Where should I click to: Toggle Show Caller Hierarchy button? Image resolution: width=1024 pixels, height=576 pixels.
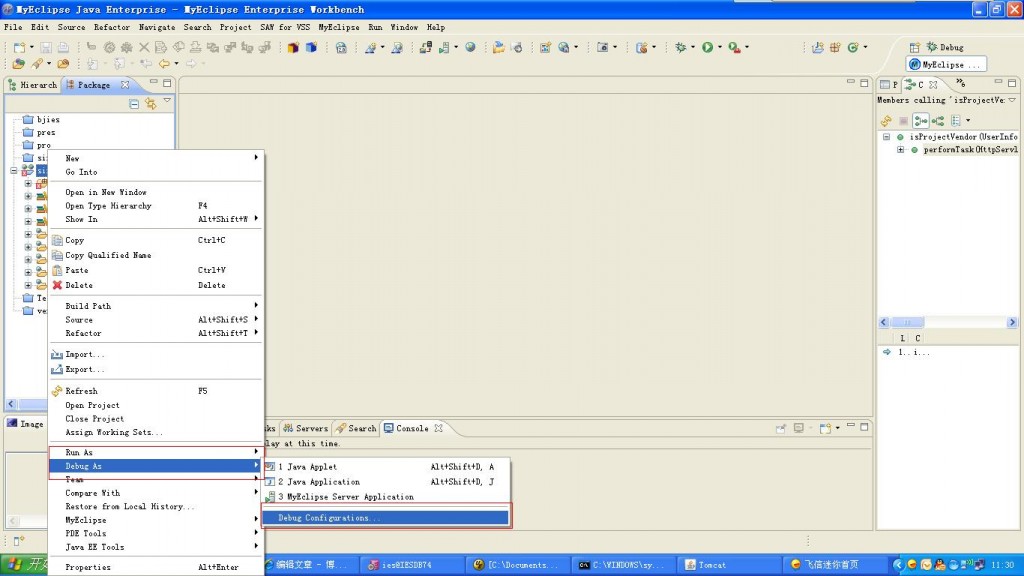921,121
